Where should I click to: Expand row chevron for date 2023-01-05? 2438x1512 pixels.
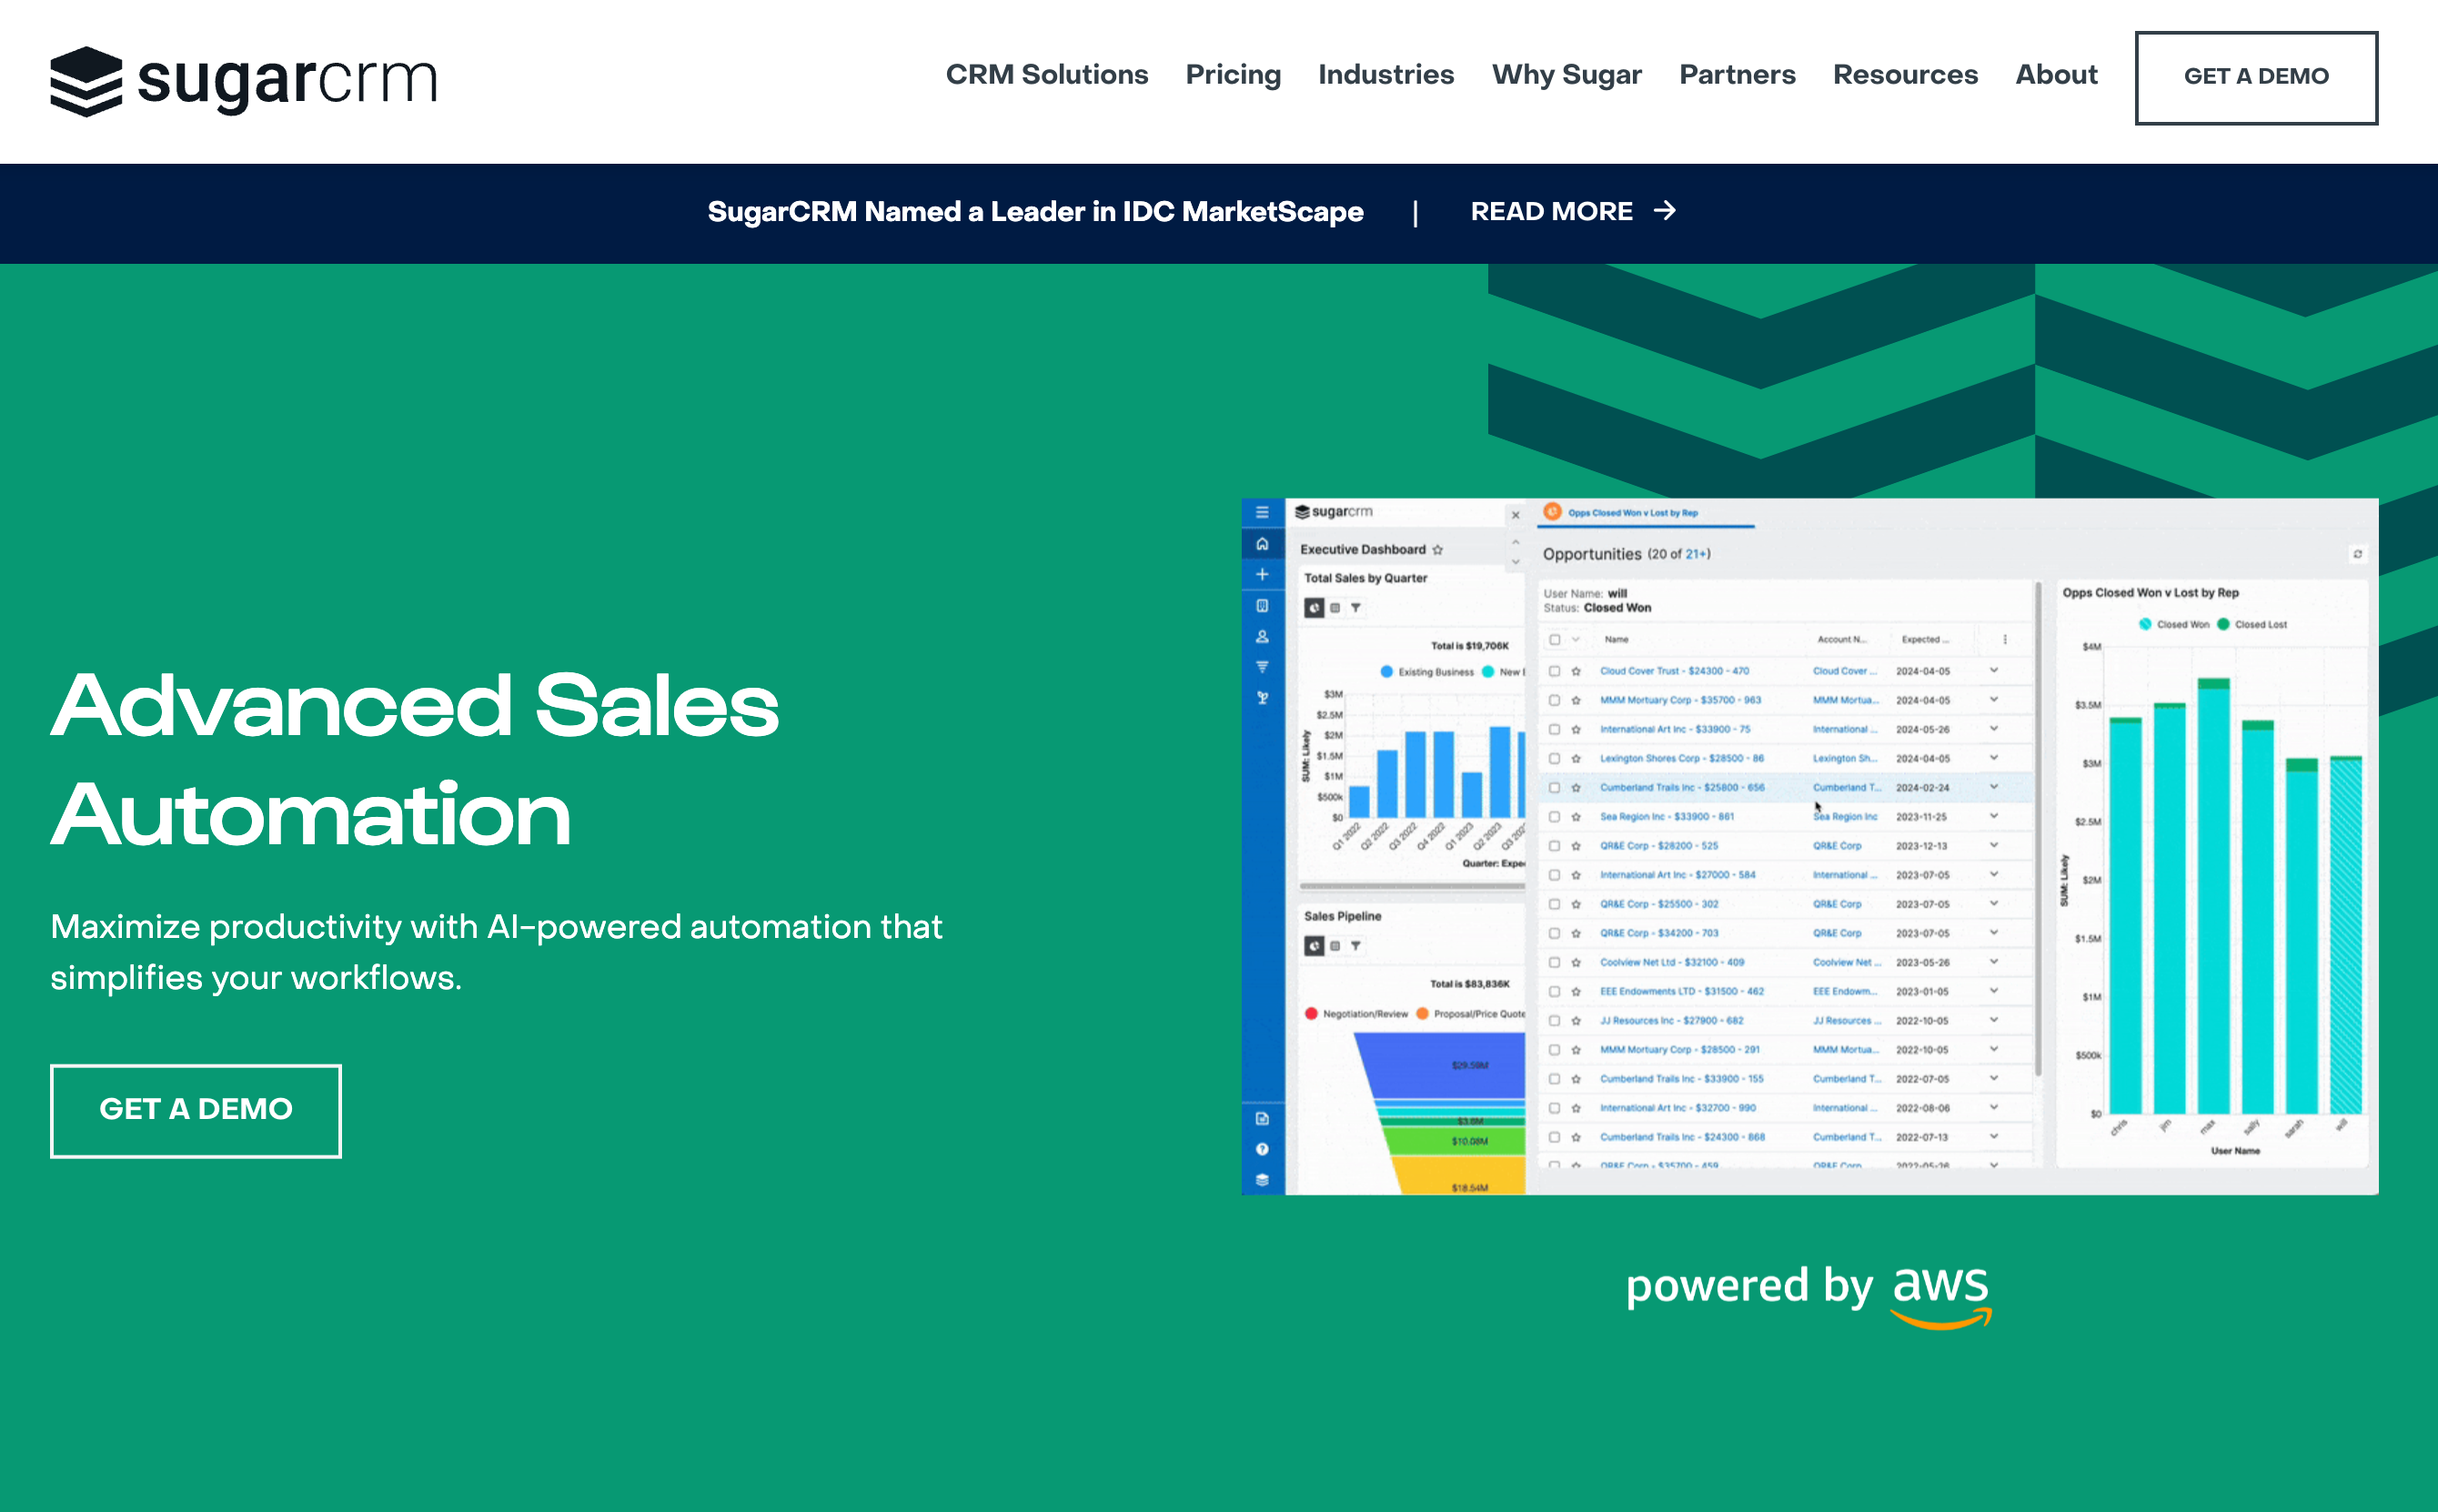tap(1994, 991)
